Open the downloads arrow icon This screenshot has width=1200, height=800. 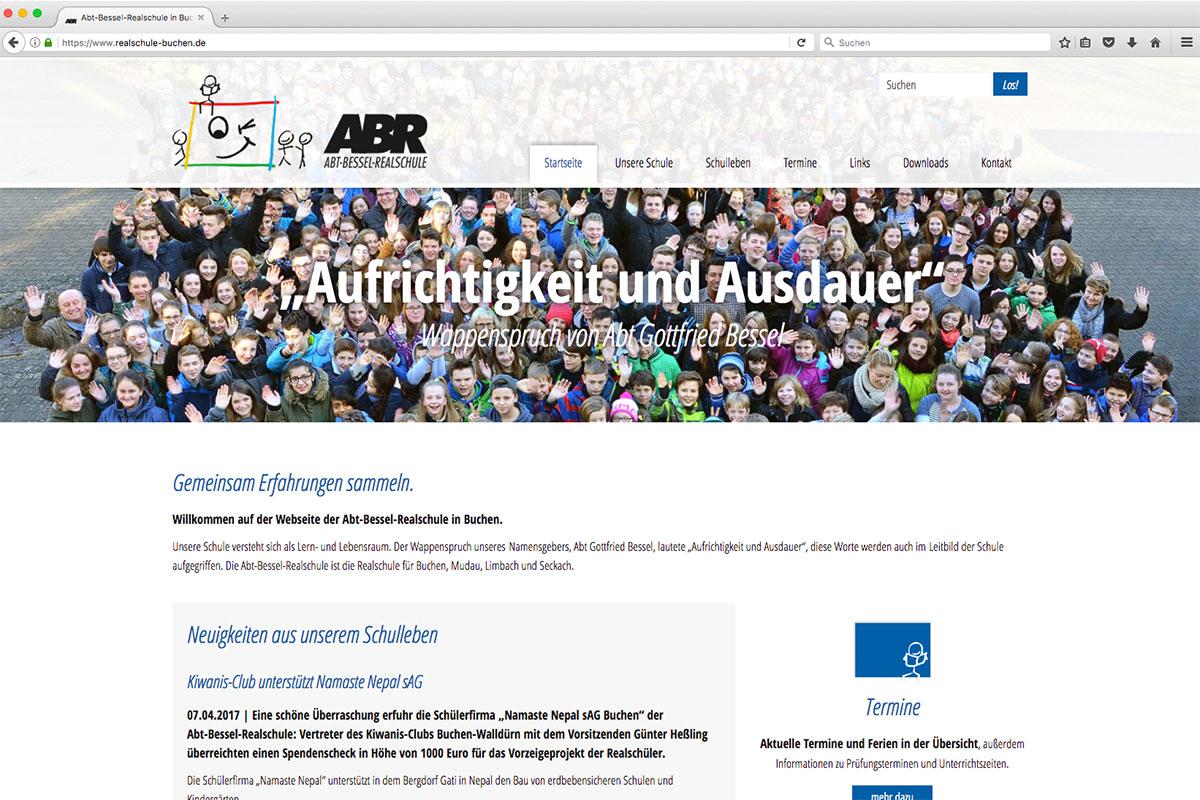pos(1132,43)
